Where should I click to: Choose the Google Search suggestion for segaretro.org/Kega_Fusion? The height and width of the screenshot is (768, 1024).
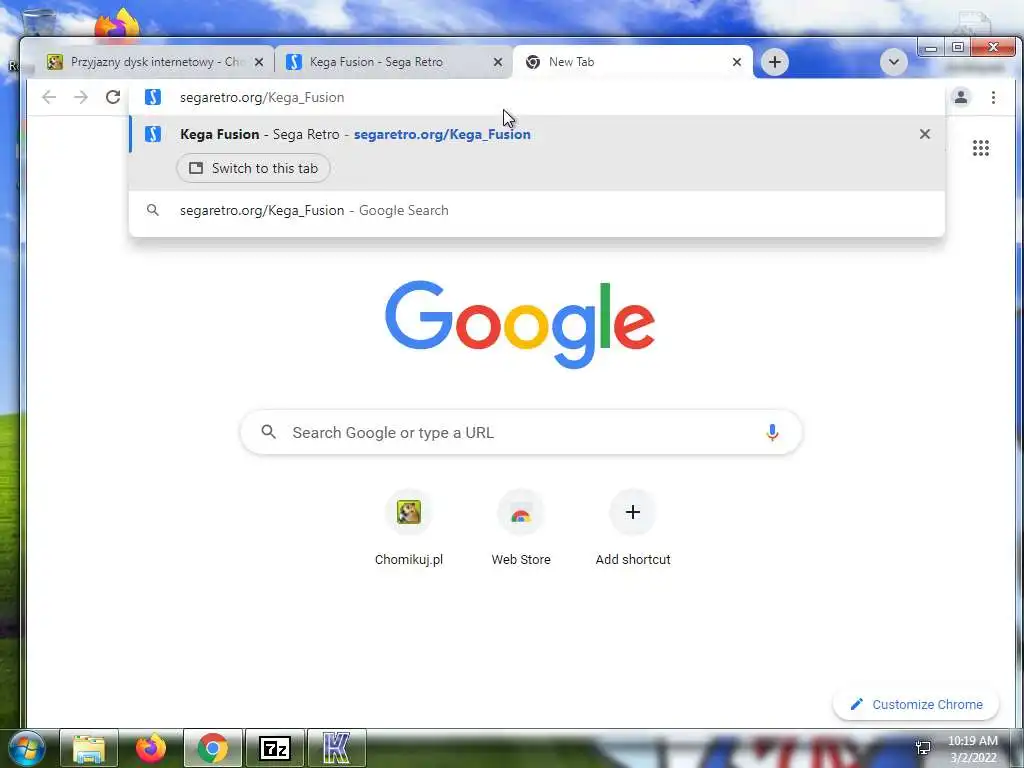537,210
